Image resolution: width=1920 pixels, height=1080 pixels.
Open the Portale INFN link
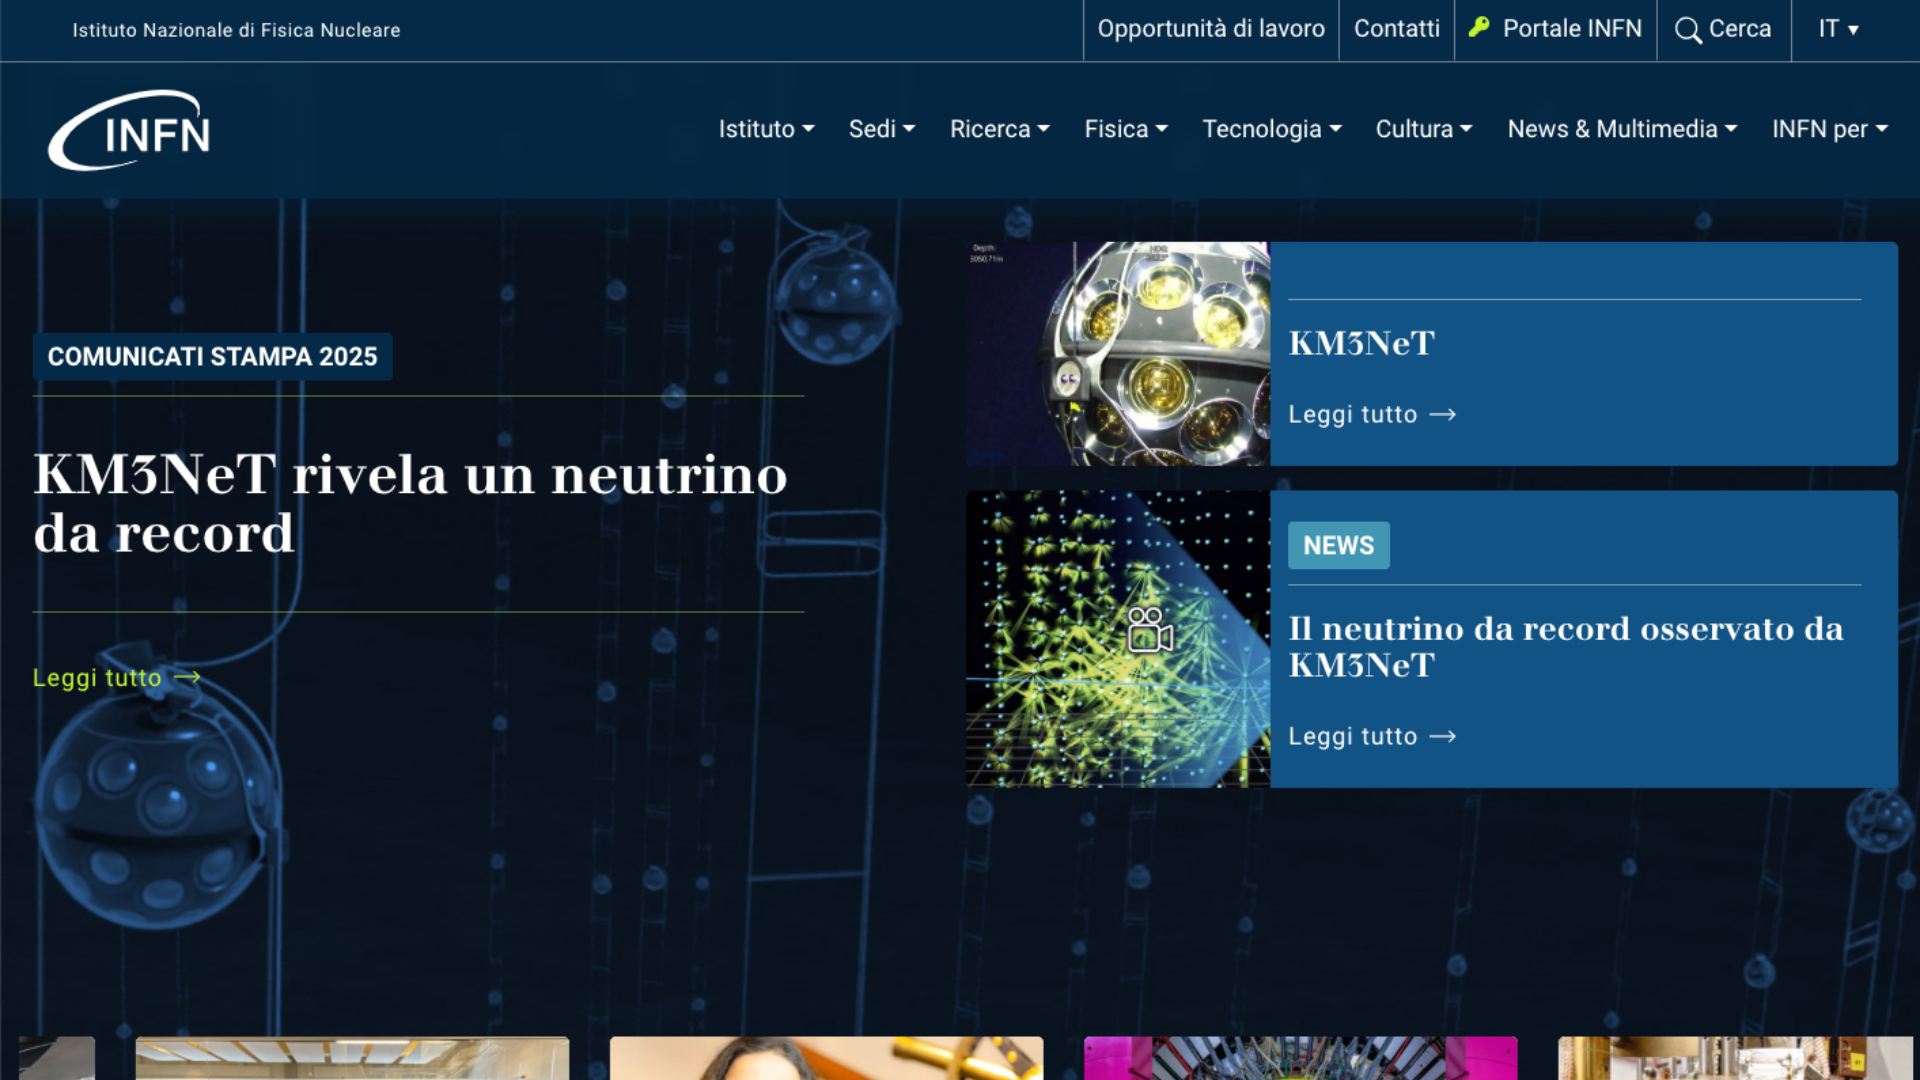click(x=1572, y=29)
